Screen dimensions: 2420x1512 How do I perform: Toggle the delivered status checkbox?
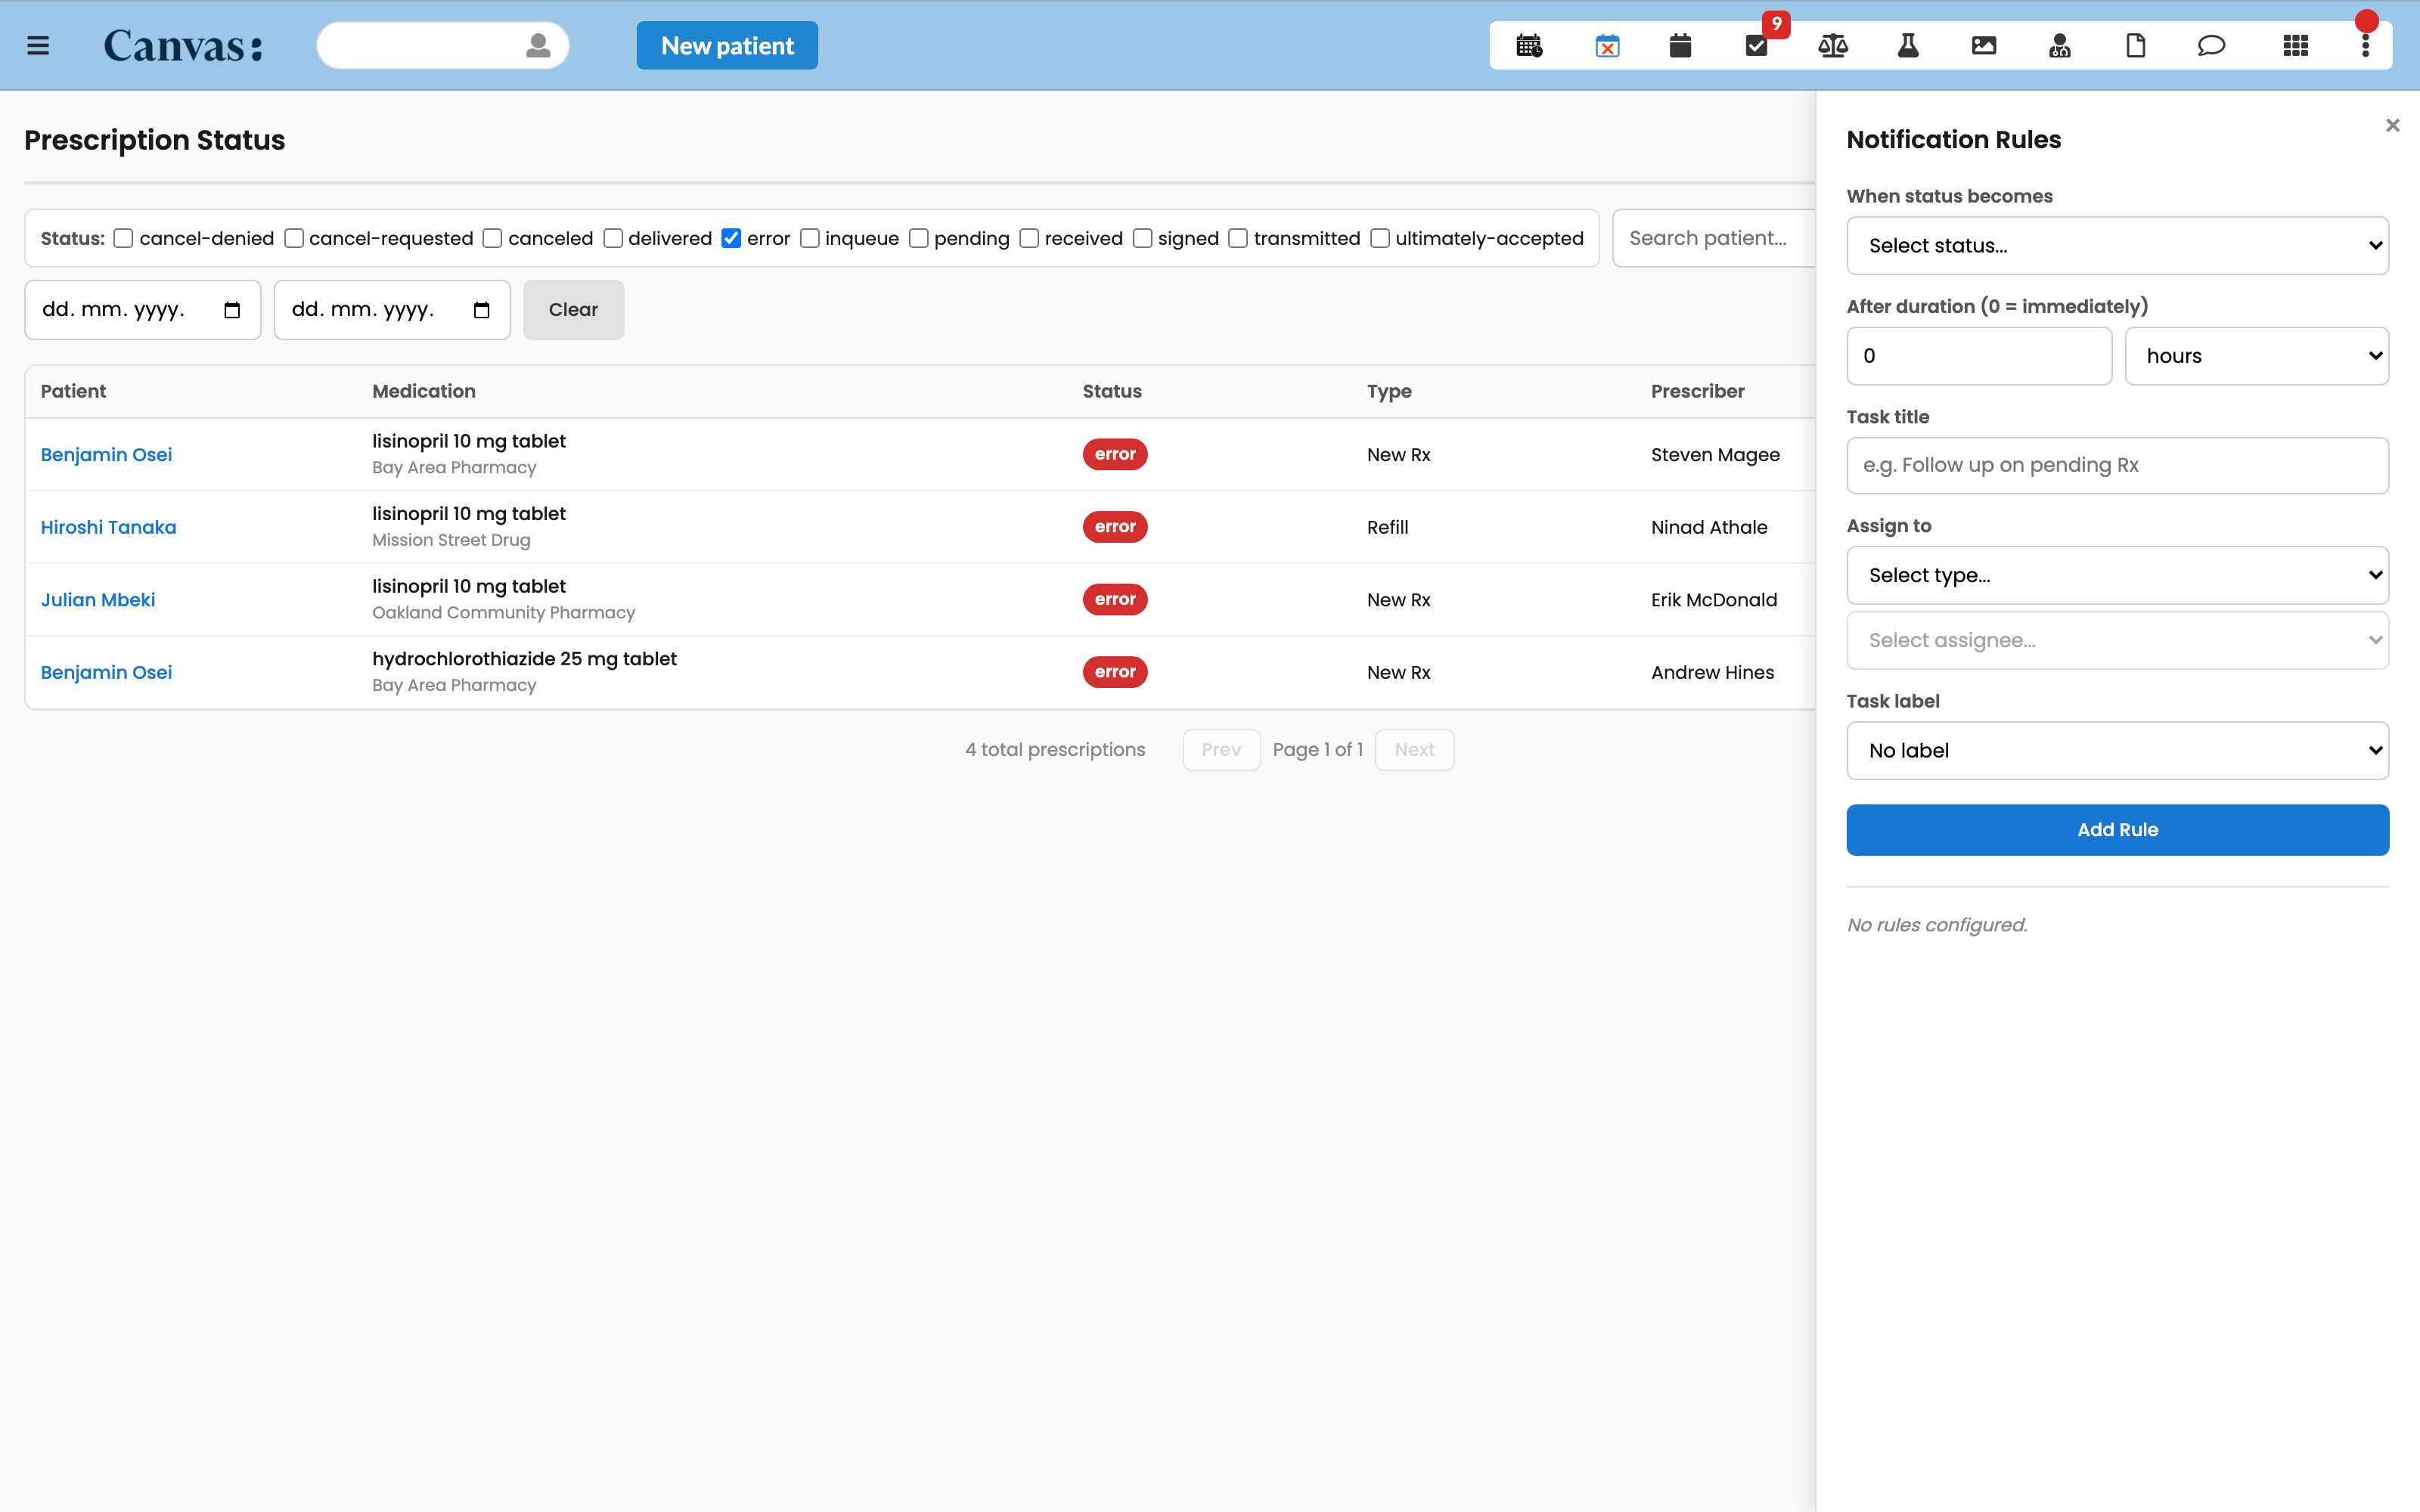pyautogui.click(x=613, y=238)
